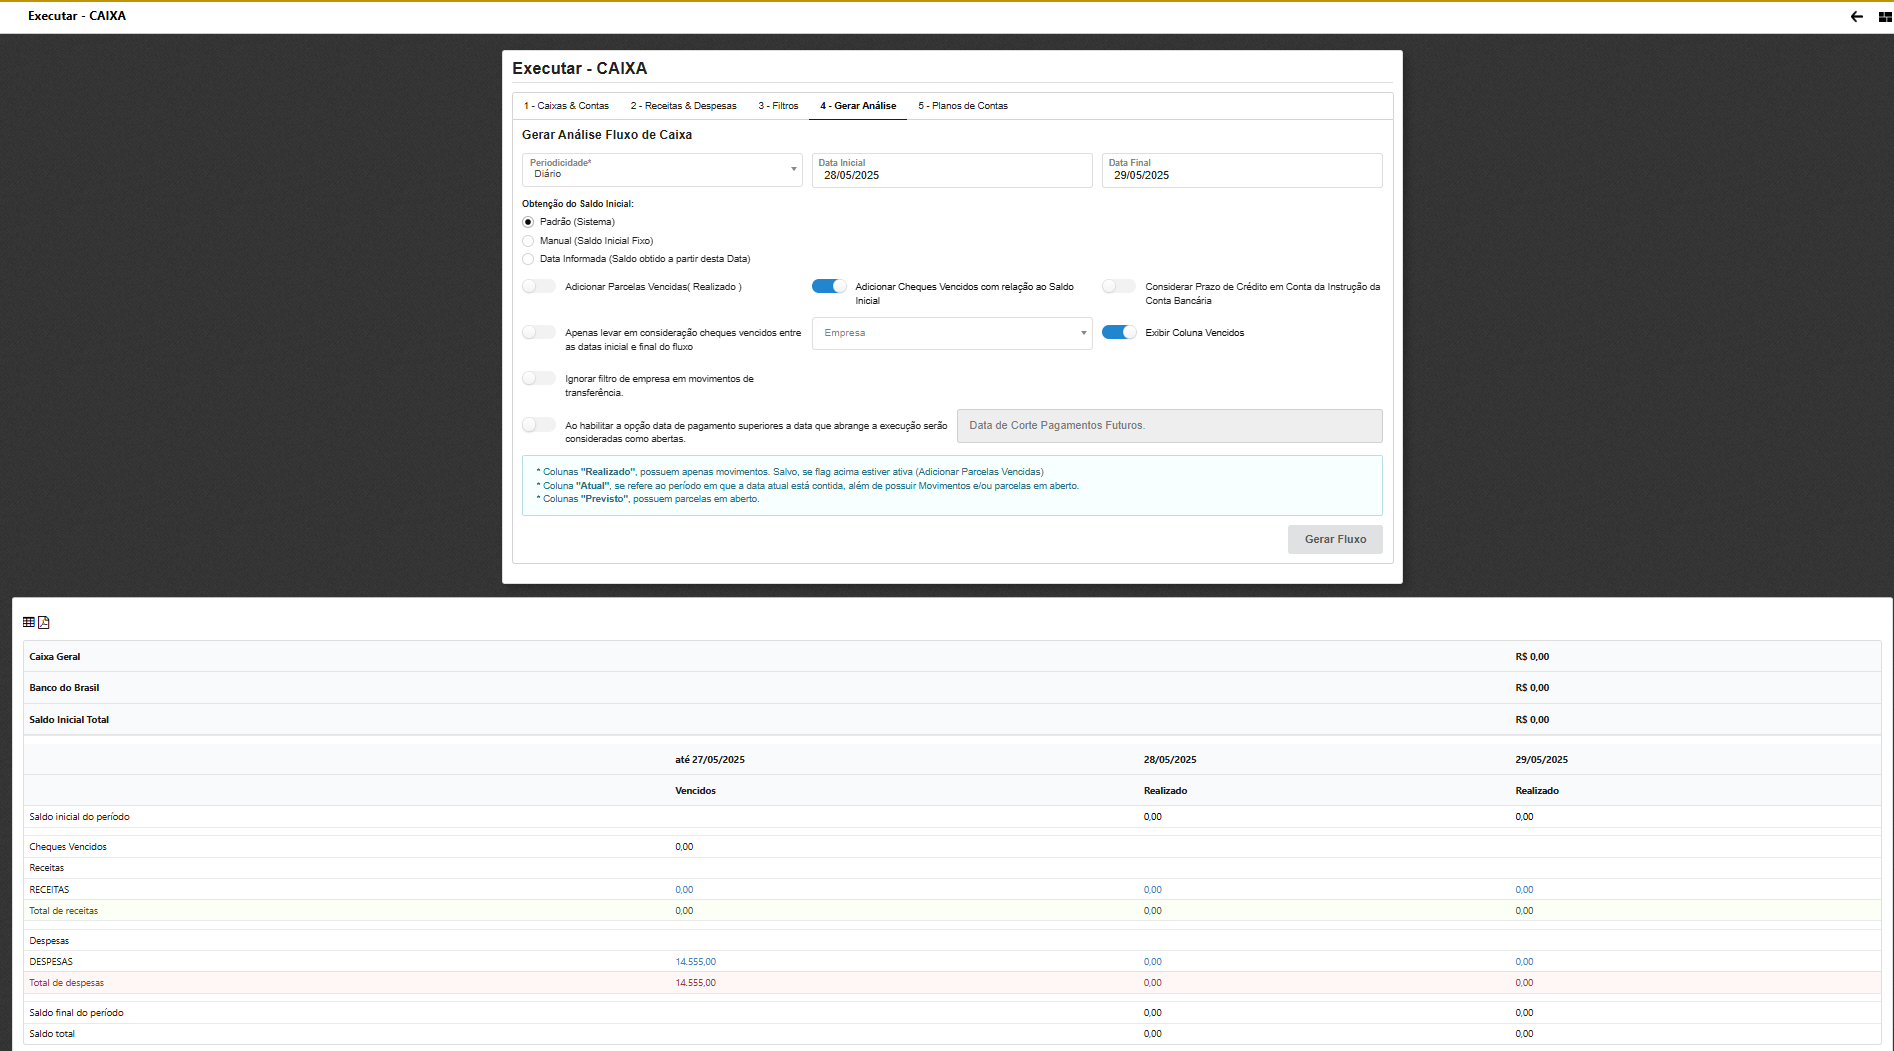
Task: Export the report with the PDF icon
Action: click(x=44, y=622)
